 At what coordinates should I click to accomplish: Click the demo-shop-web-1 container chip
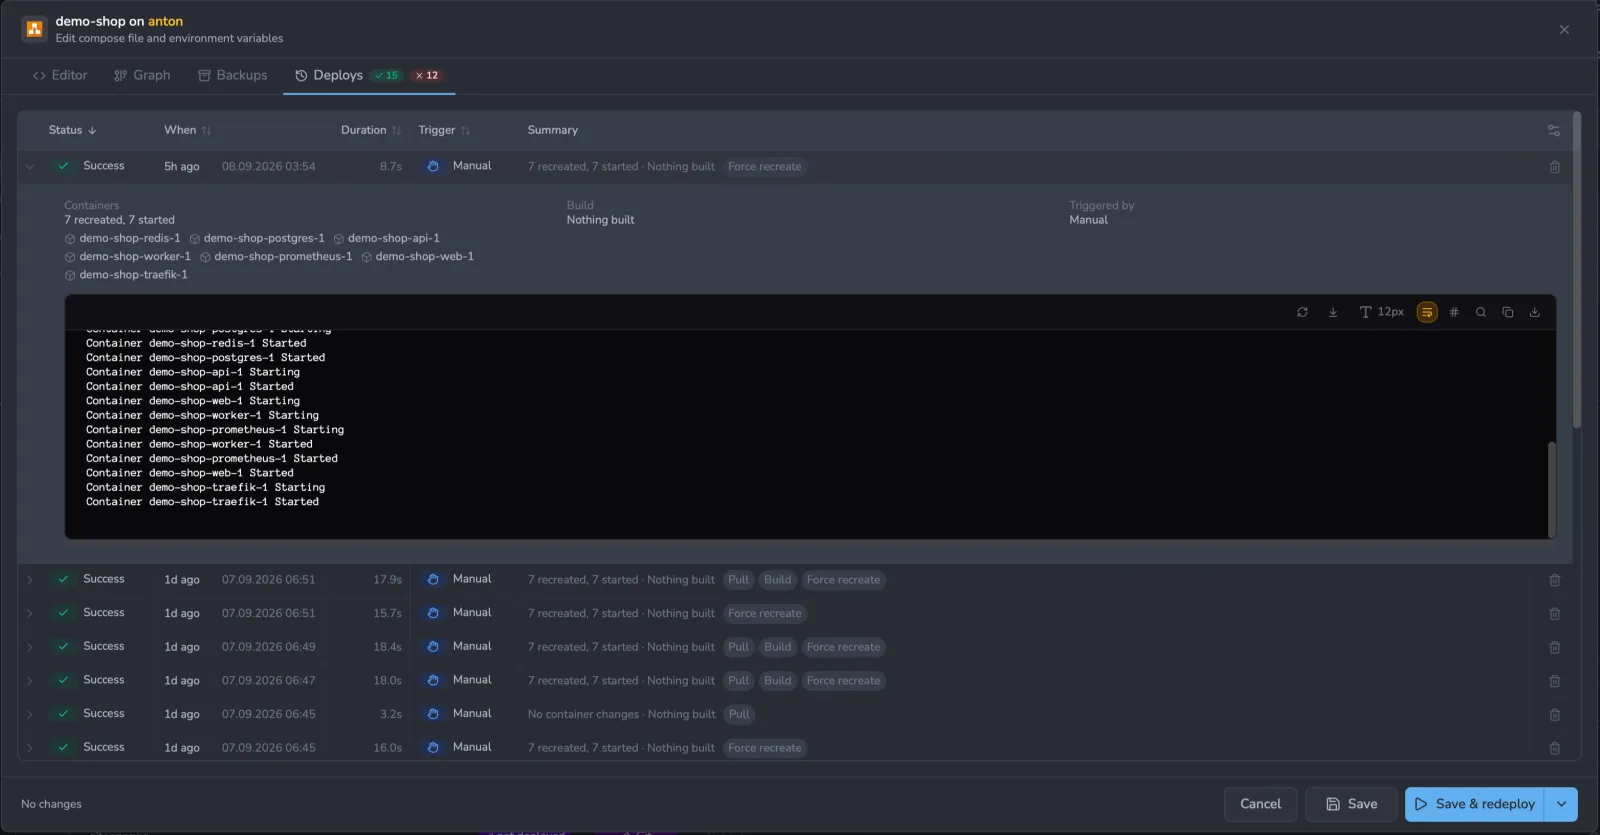(x=418, y=256)
